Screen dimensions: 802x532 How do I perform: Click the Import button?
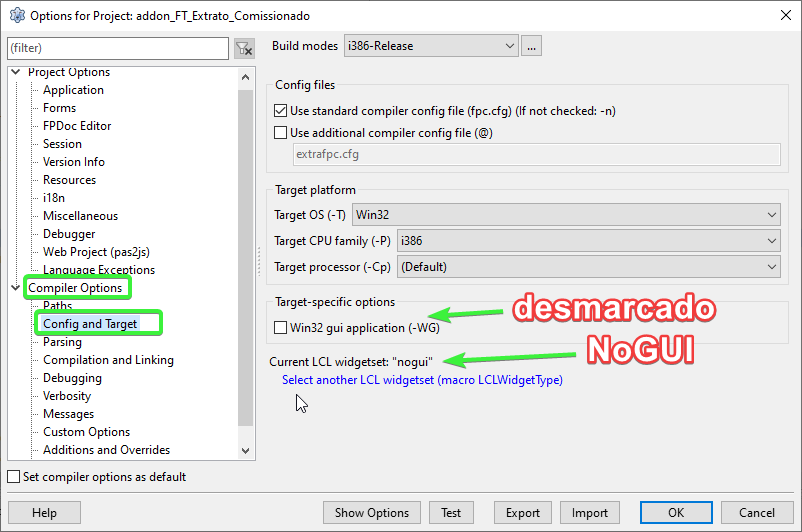coord(590,513)
